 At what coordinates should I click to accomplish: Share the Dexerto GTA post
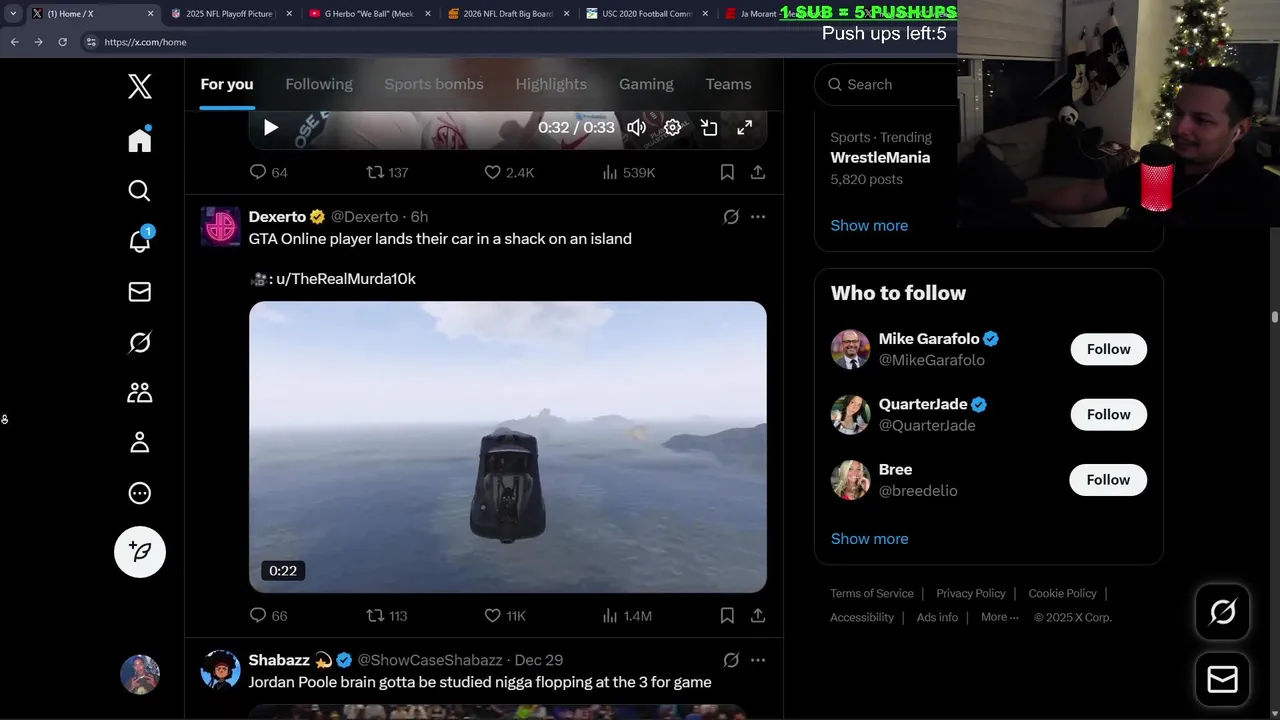coord(758,616)
